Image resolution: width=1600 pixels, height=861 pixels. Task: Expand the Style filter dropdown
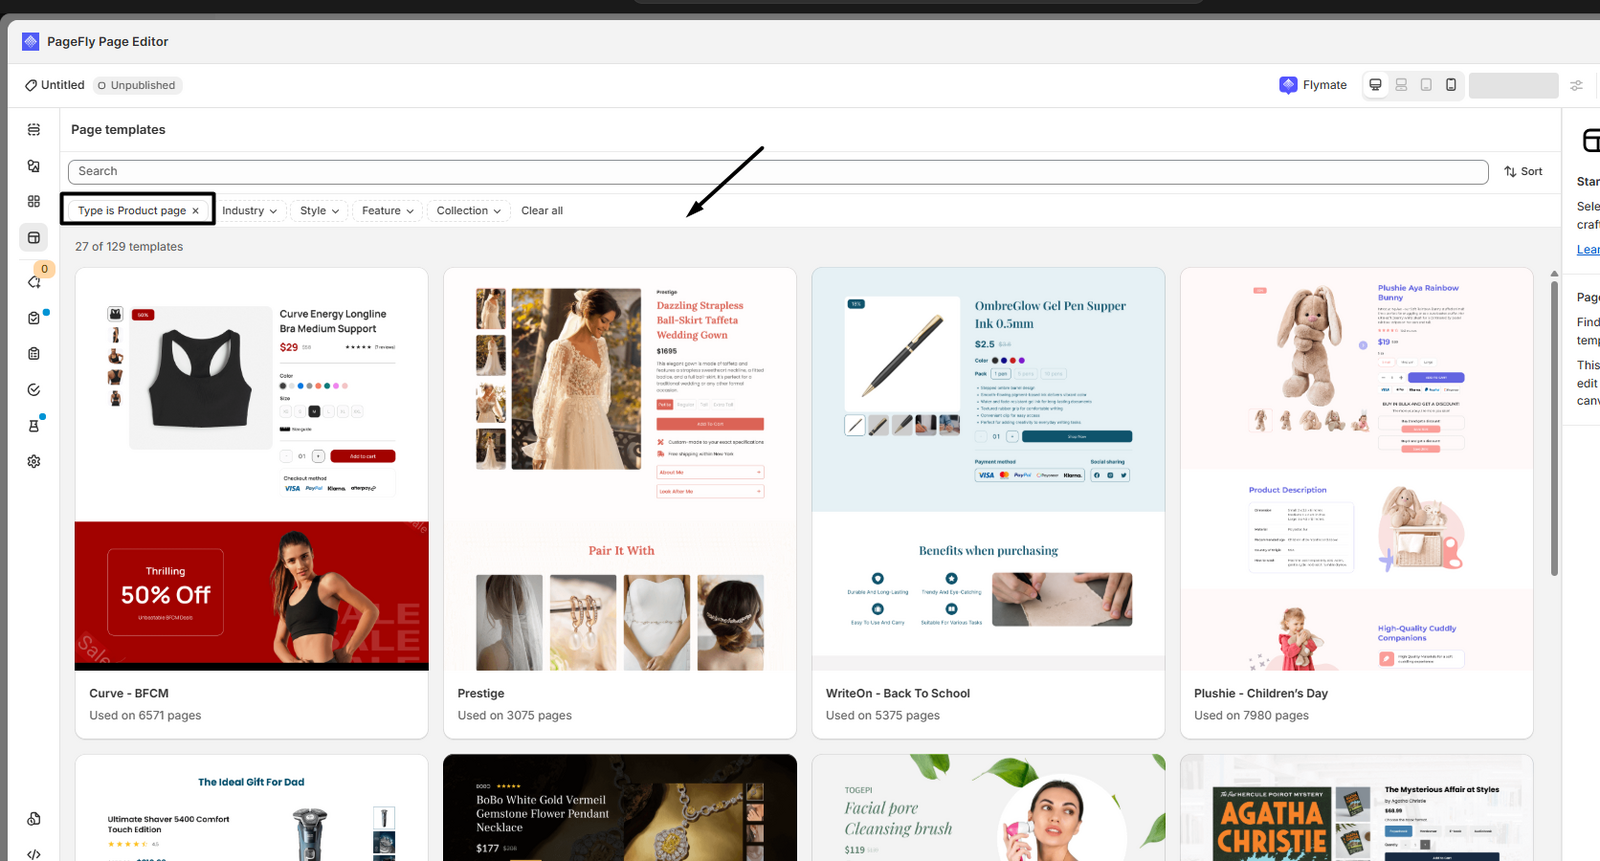(320, 211)
